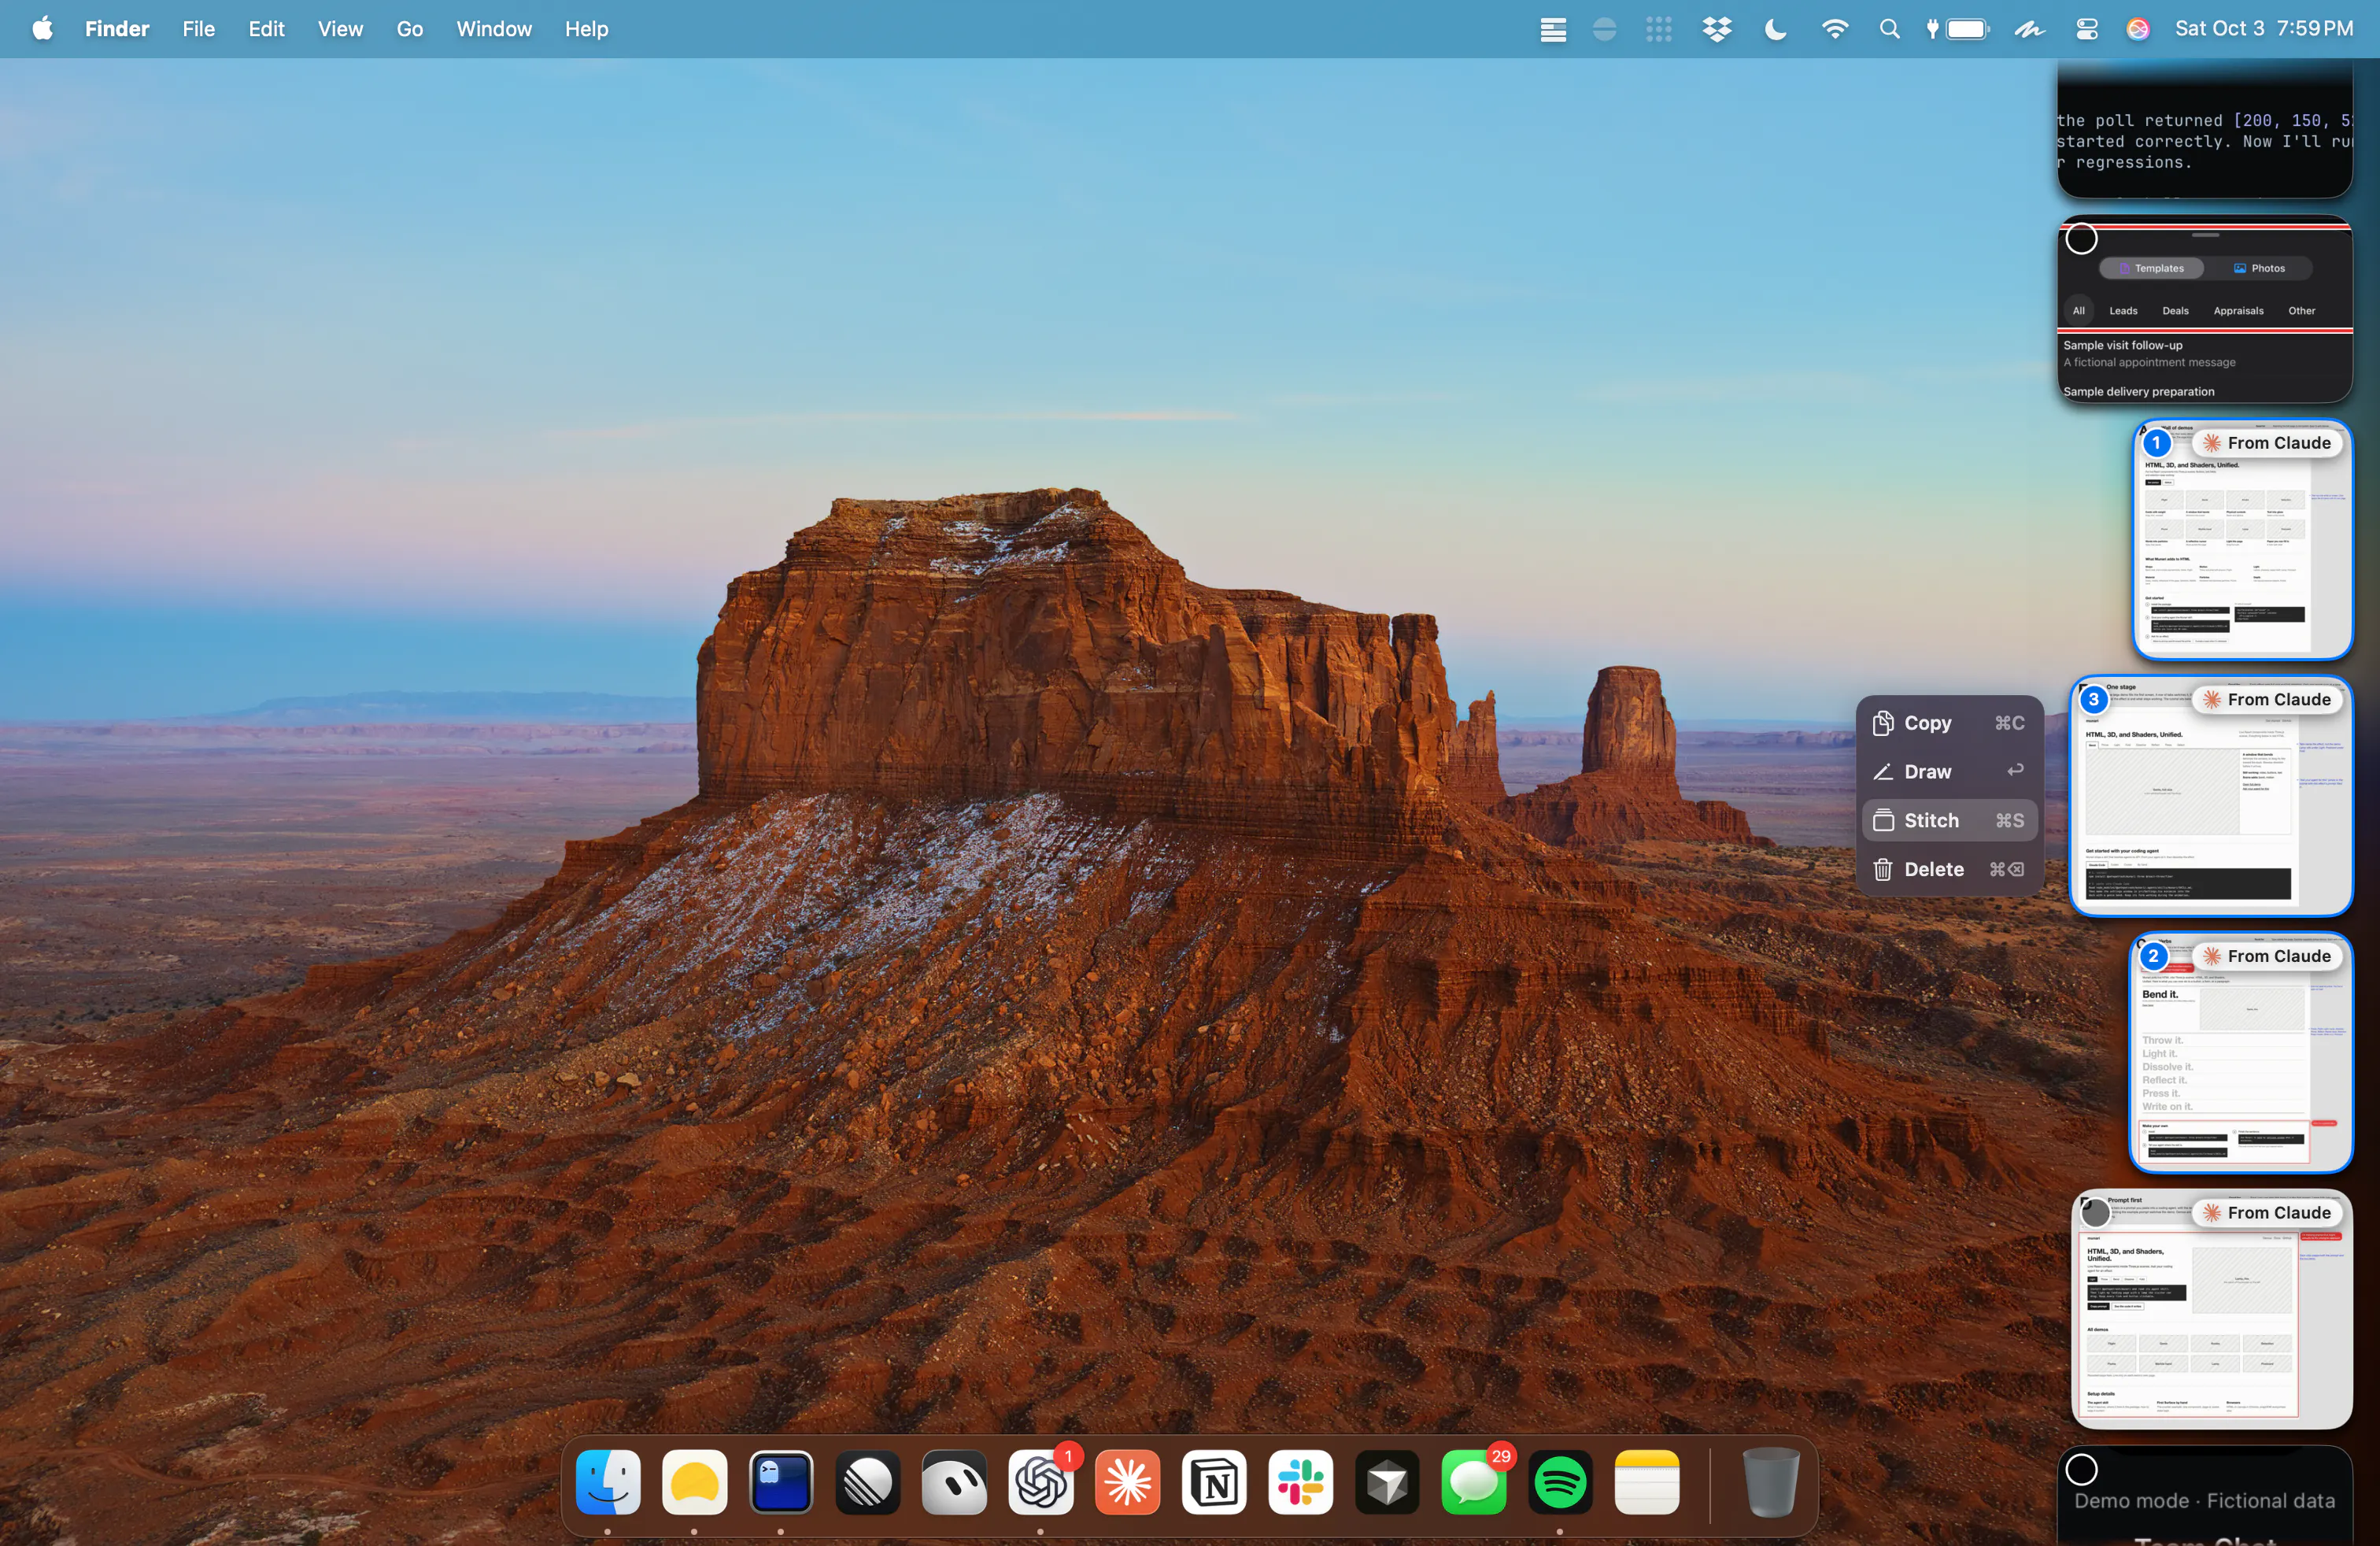The image size is (2380, 1546).
Task: Open the Edit menu
Action: pyautogui.click(x=266, y=29)
